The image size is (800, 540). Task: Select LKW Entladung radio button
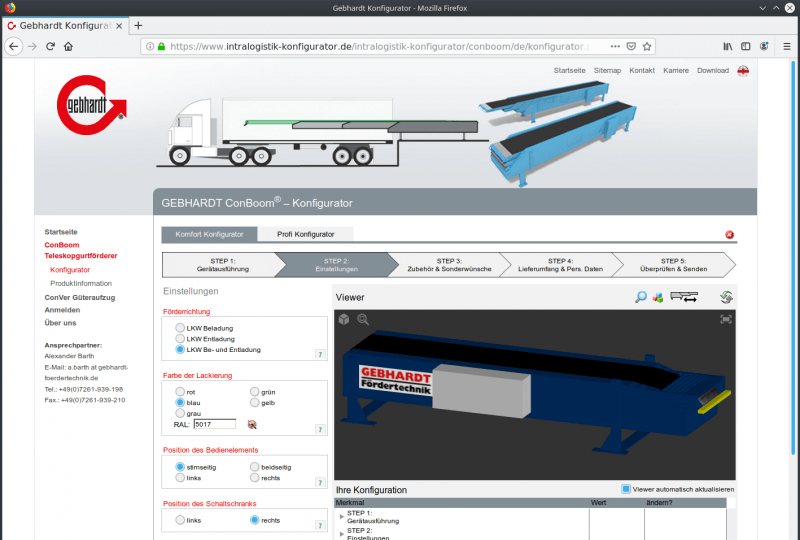point(180,338)
